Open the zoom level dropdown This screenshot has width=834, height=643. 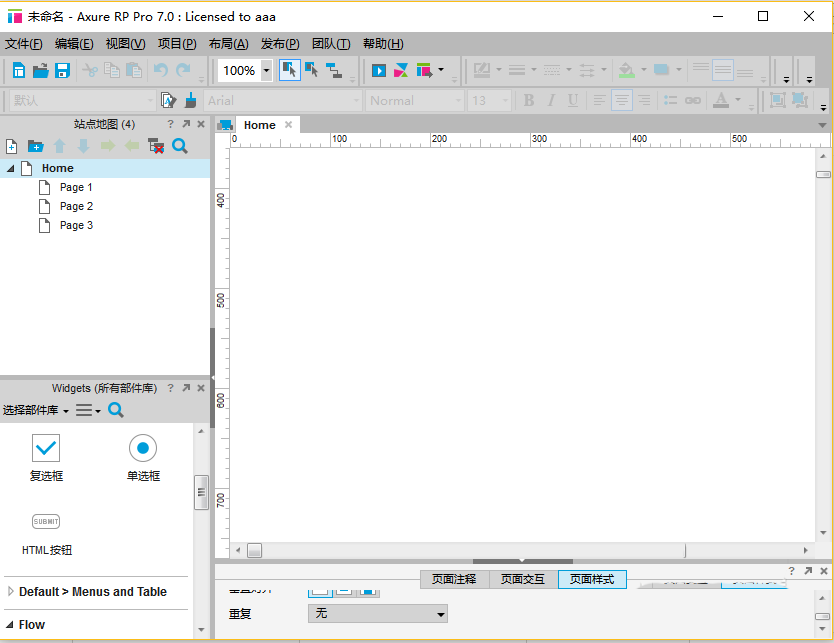pos(266,70)
